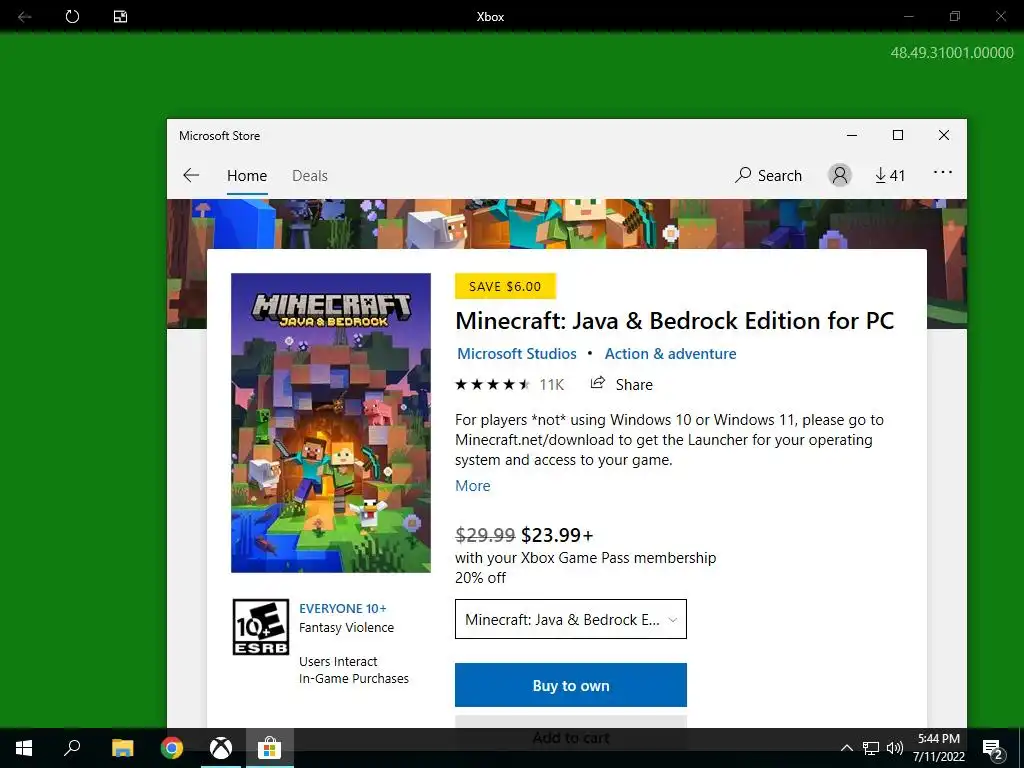Open the EVERYONE 10+ rating link

pyautogui.click(x=343, y=608)
